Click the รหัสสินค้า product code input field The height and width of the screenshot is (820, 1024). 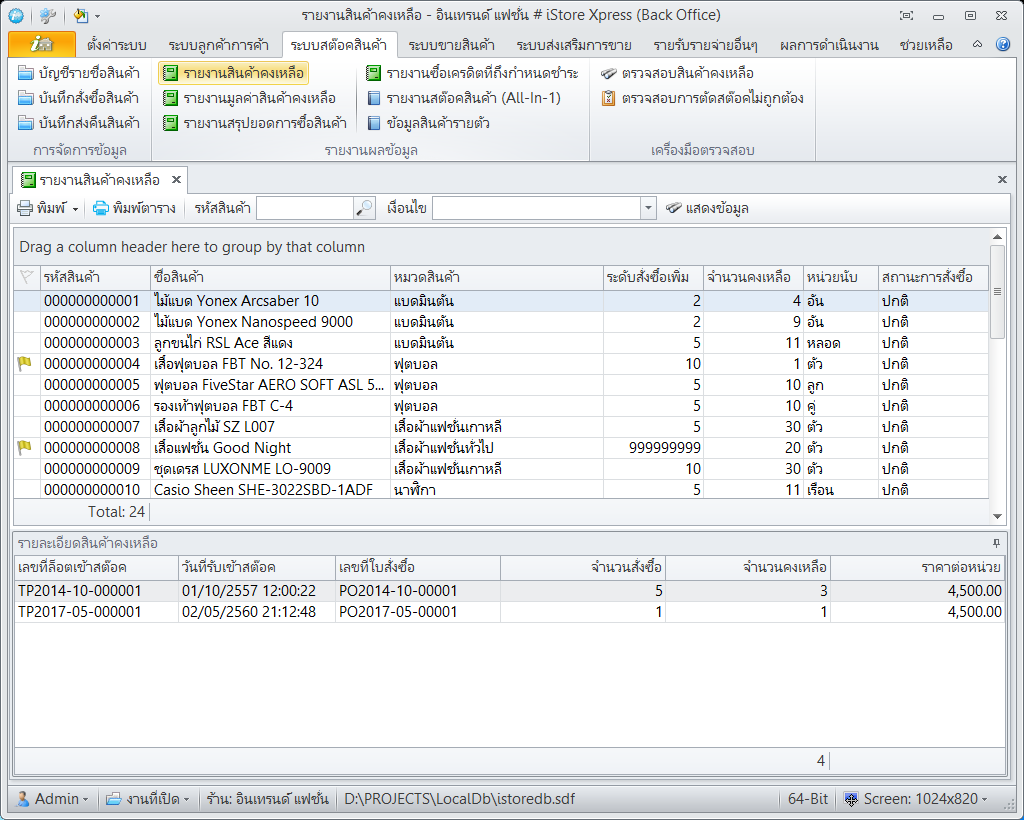pos(306,208)
